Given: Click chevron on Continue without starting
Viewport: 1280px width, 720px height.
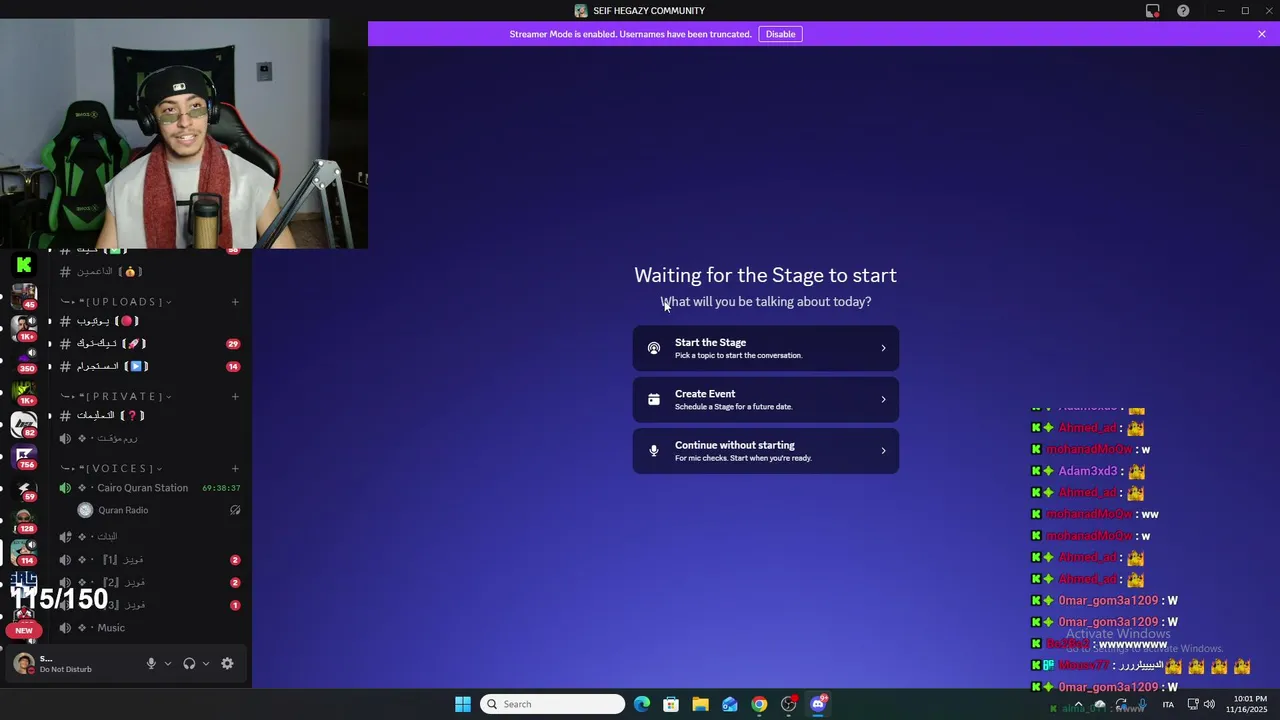Looking at the screenshot, I should coord(883,451).
